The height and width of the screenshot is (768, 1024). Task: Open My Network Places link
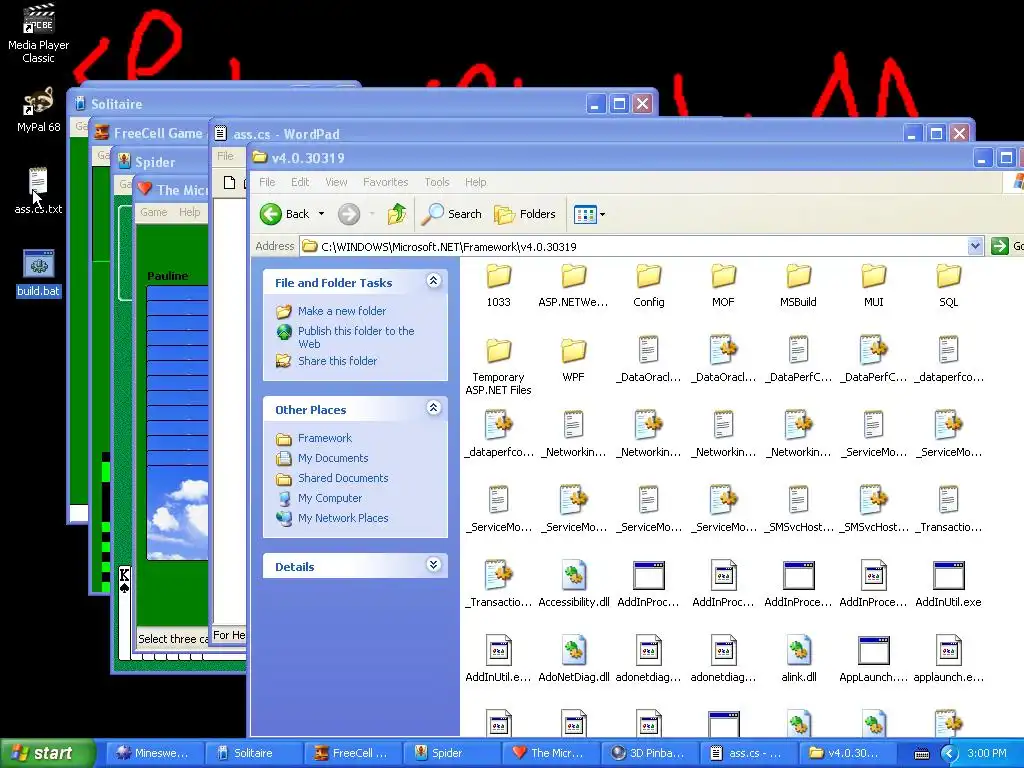pyautogui.click(x=343, y=518)
